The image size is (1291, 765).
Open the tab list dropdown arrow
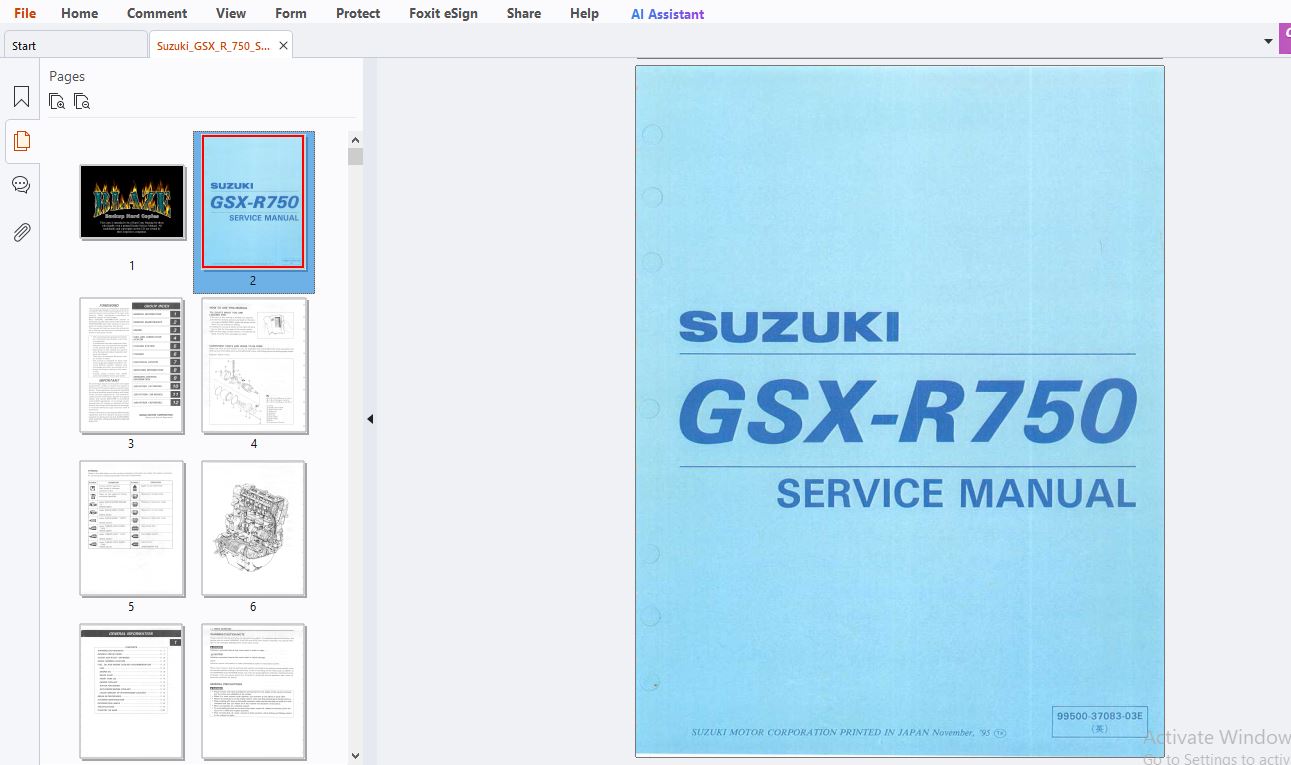click(1268, 42)
